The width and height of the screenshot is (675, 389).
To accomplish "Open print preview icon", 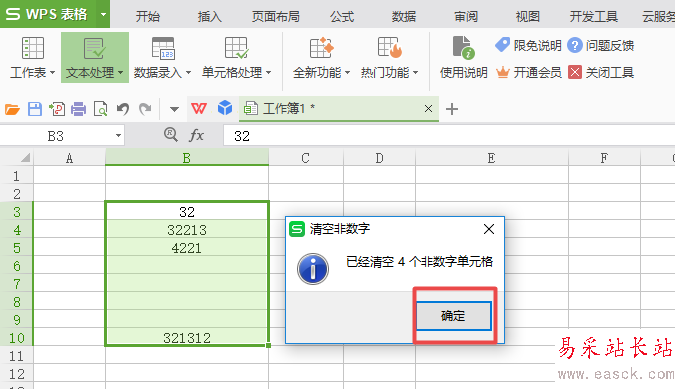I will coord(101,109).
